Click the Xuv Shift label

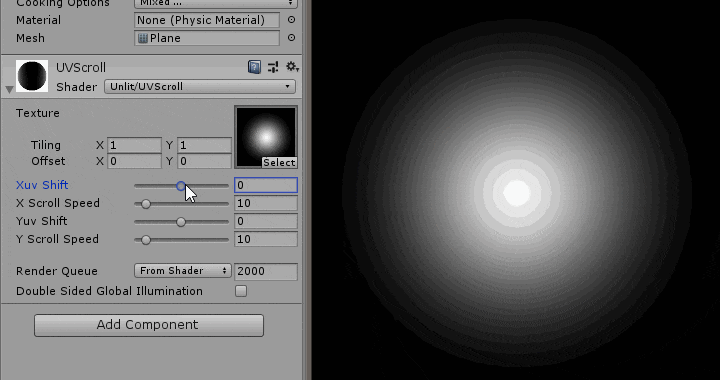pos(42,185)
